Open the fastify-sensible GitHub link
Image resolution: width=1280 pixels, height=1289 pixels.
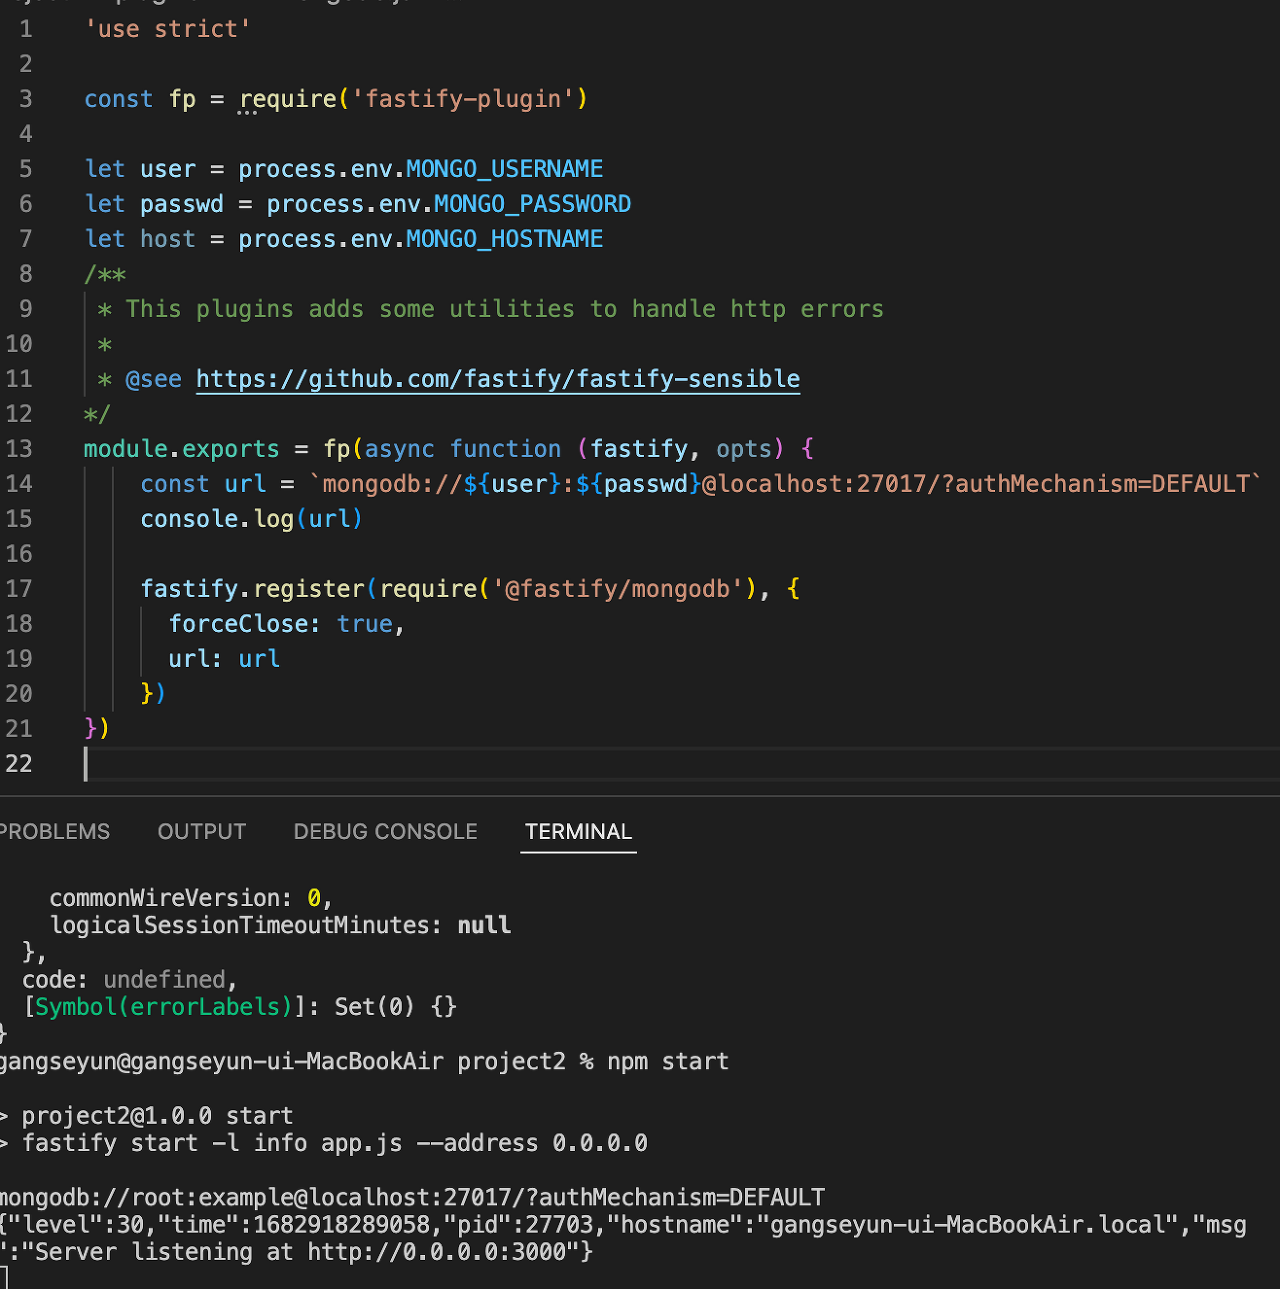coord(498,379)
